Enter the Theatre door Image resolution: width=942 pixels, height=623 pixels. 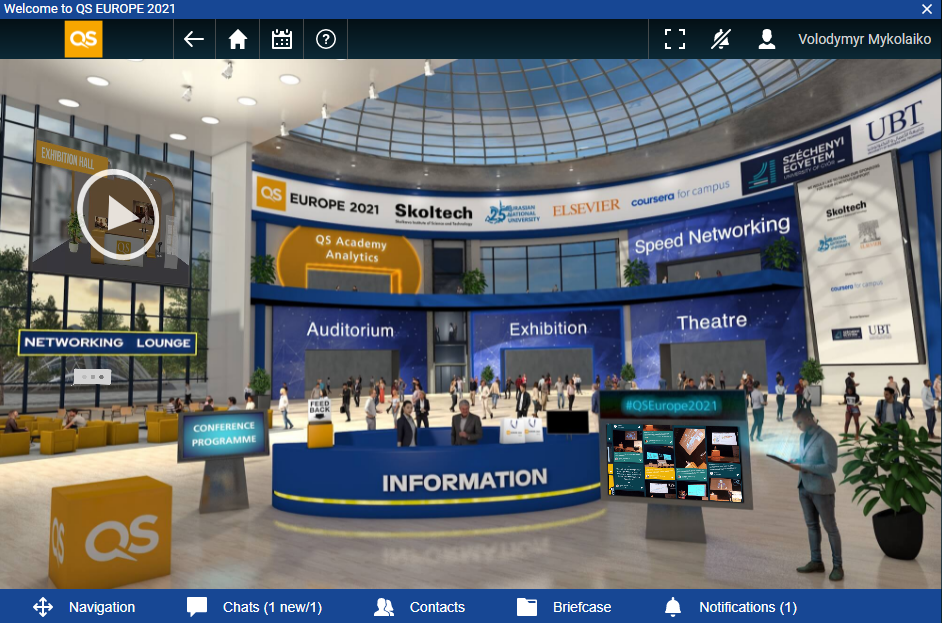coord(713,363)
